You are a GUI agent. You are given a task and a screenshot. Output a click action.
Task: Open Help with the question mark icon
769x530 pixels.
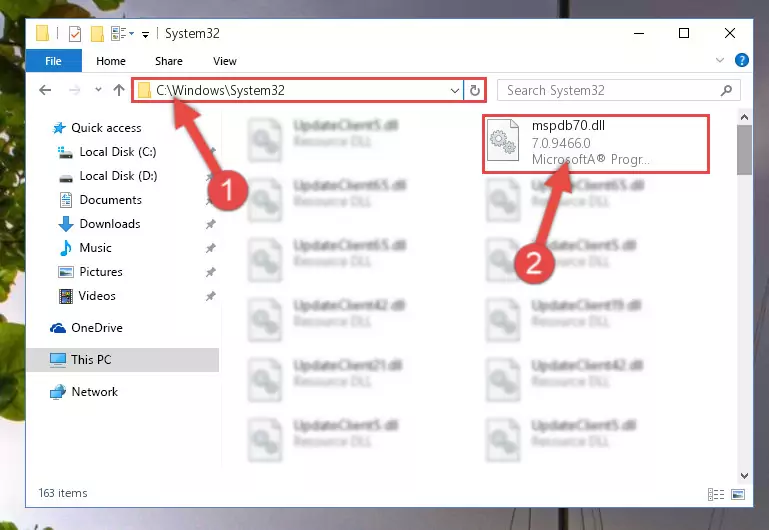tap(742, 60)
